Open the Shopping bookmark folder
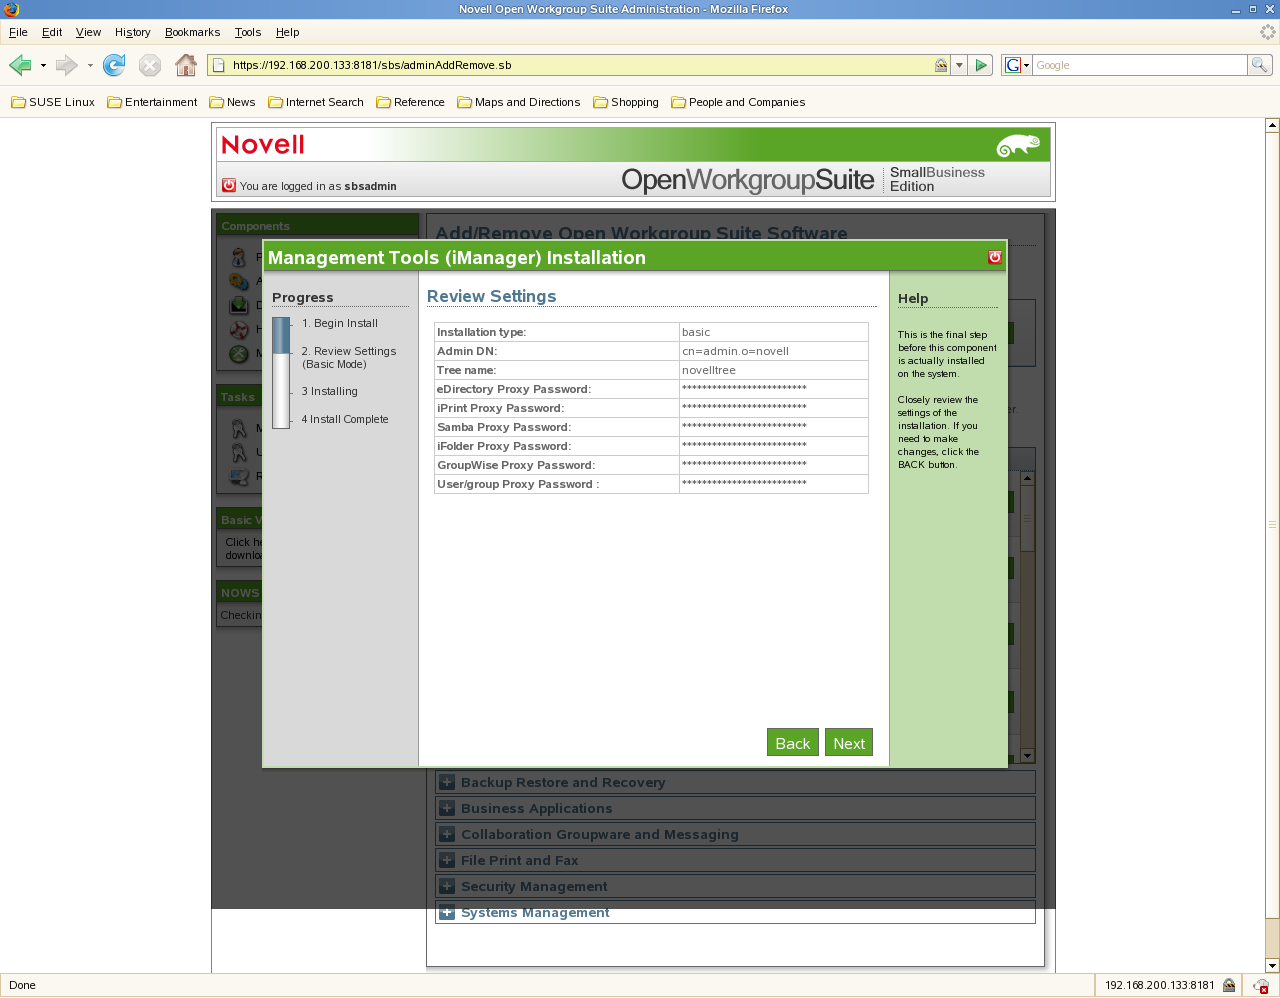This screenshot has height=998, width=1280. point(626,102)
